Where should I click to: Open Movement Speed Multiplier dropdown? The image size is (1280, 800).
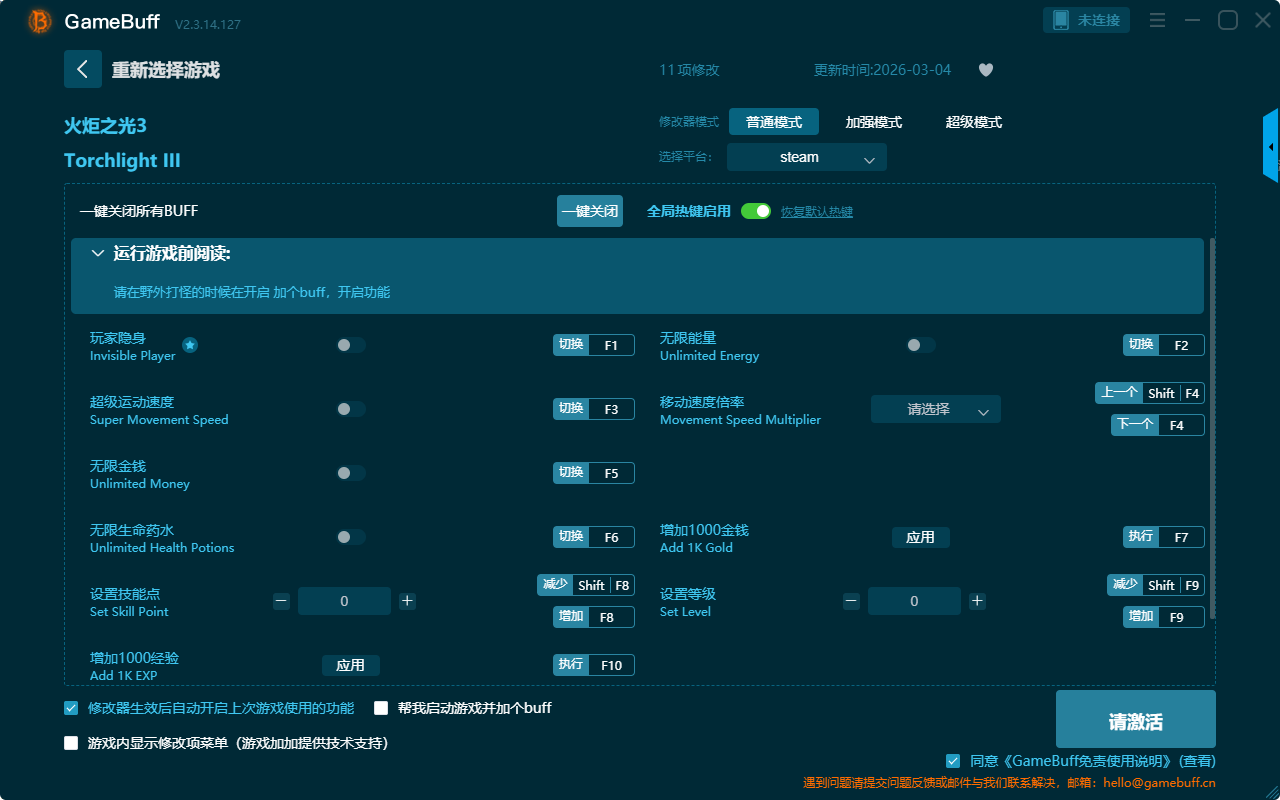coord(935,409)
